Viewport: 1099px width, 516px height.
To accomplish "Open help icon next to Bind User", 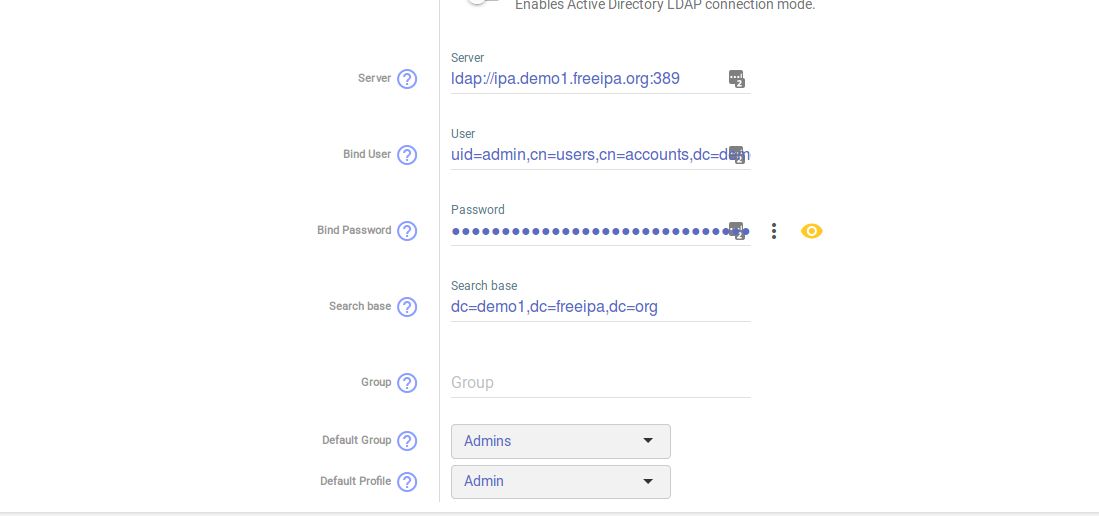I will point(407,155).
